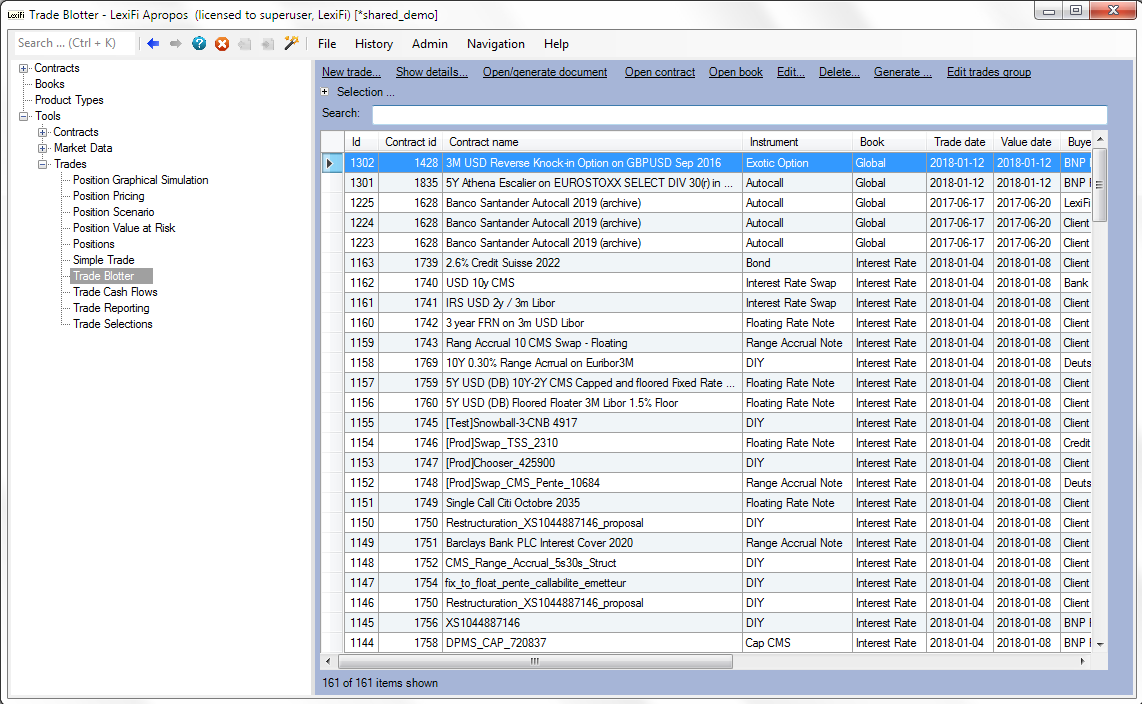The width and height of the screenshot is (1142, 704).
Task: Click into the trade Search field
Action: click(x=739, y=114)
